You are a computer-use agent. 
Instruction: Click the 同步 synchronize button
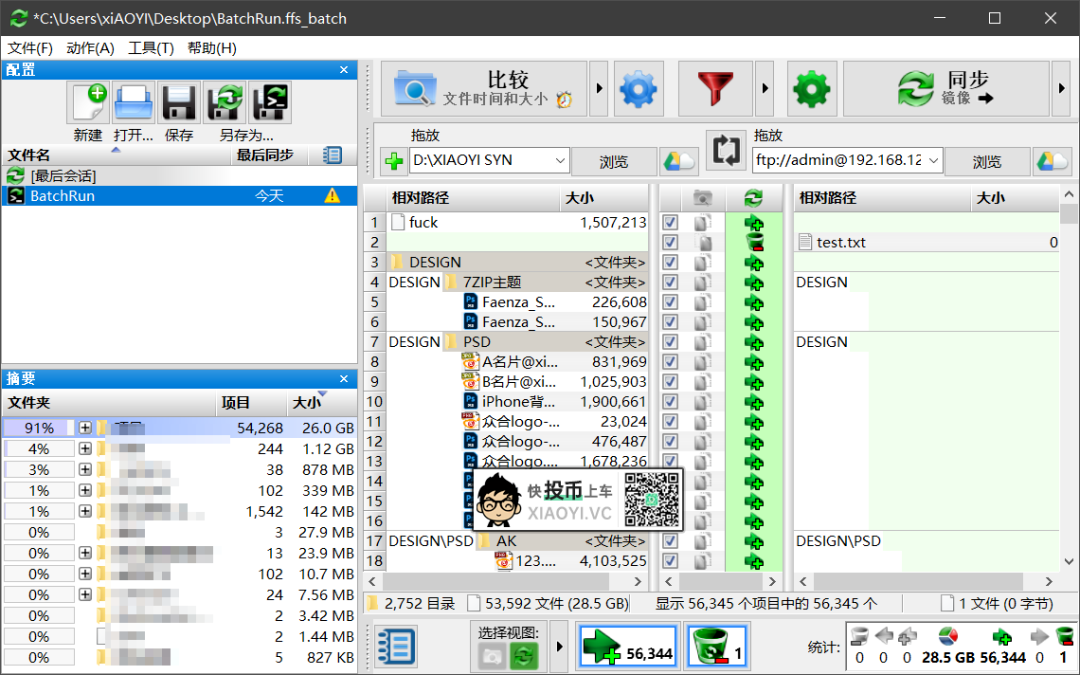coord(946,89)
